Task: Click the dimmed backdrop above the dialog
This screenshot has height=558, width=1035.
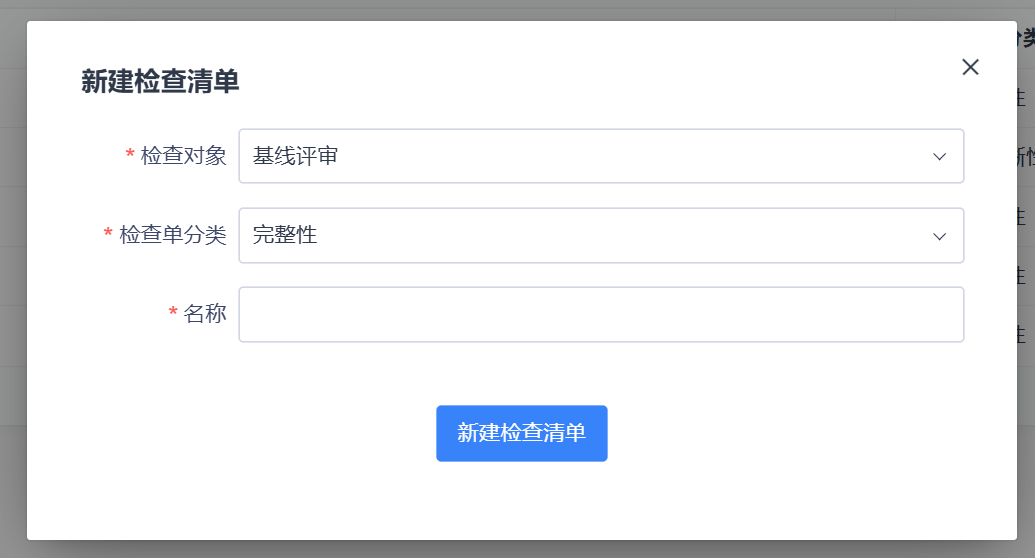Action: pos(500,9)
